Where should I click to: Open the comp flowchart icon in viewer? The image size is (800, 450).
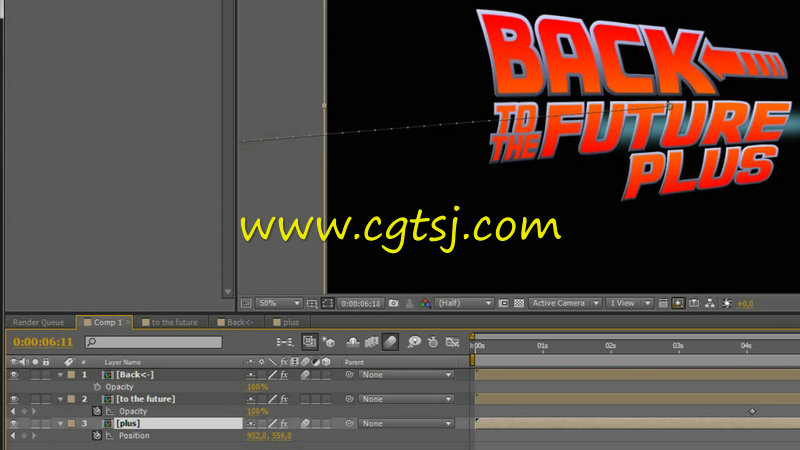pos(710,303)
